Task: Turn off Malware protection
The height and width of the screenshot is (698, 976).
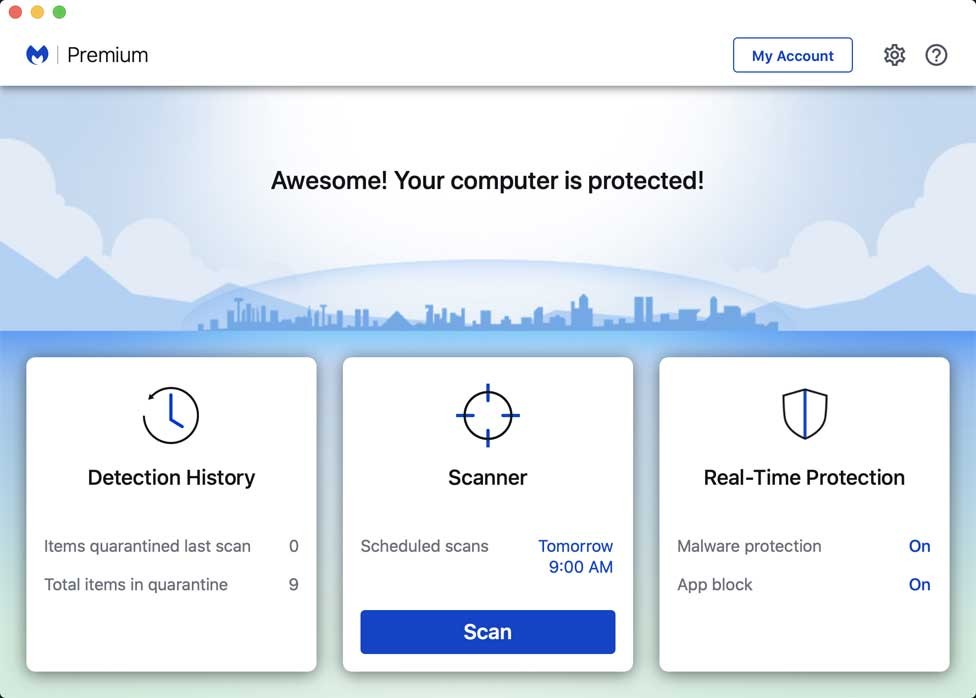Action: [x=919, y=546]
